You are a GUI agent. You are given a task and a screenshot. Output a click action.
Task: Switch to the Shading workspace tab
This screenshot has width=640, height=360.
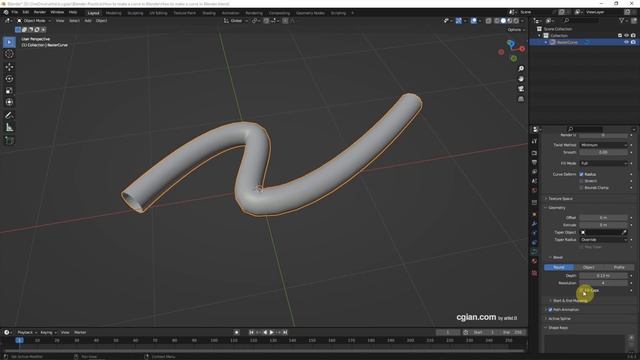coord(209,13)
